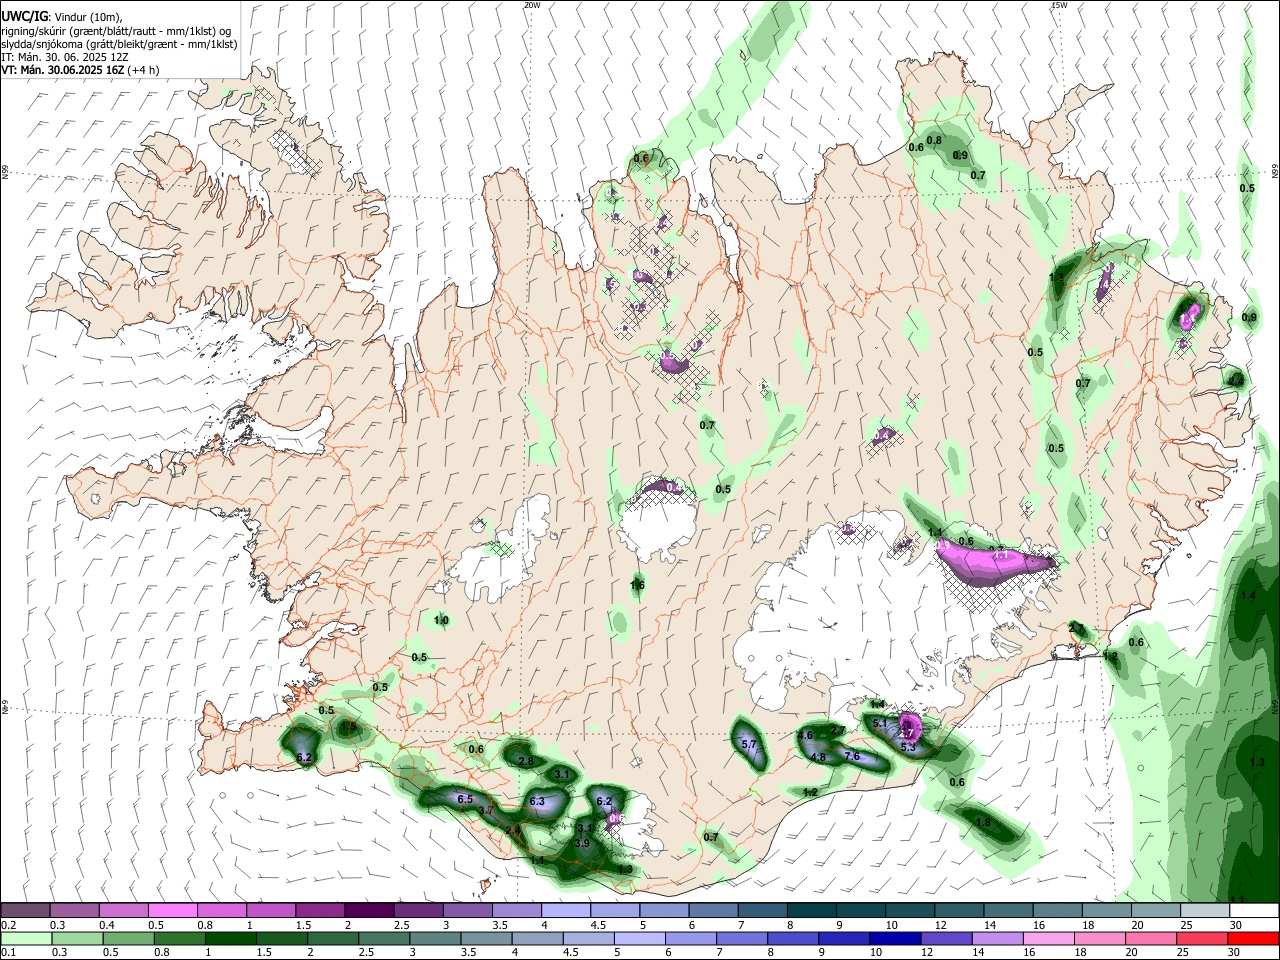
Task: Click the '3.9' precipitation value on the map
Action: [x=582, y=844]
